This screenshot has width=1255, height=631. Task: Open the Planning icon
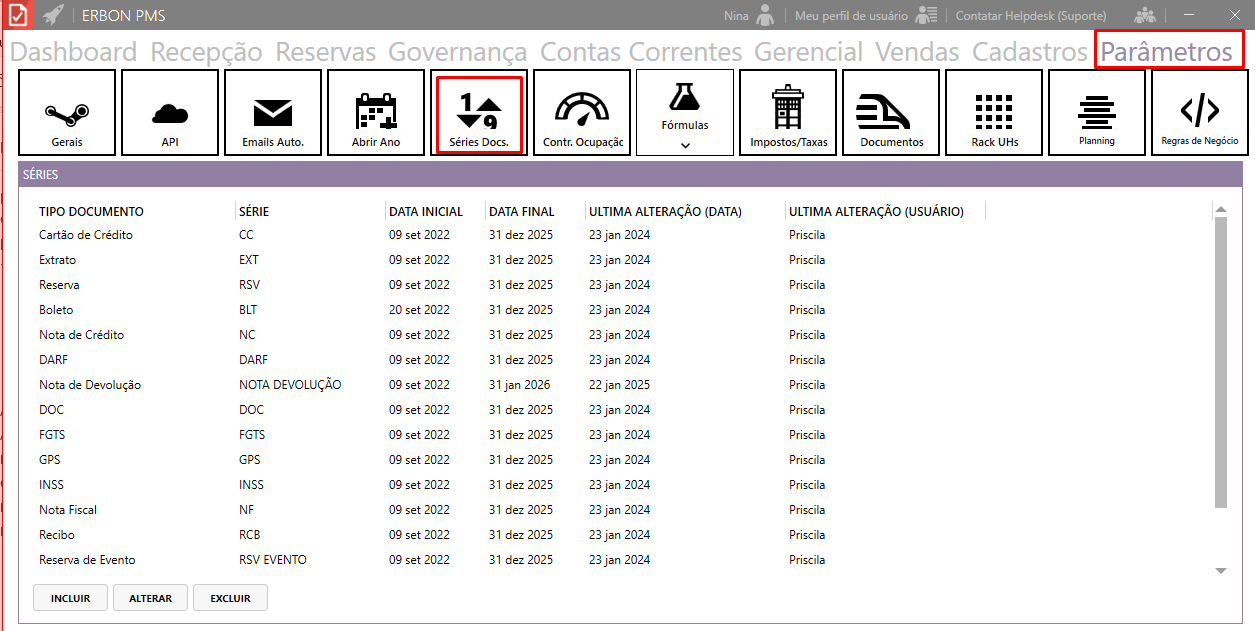(x=1097, y=112)
